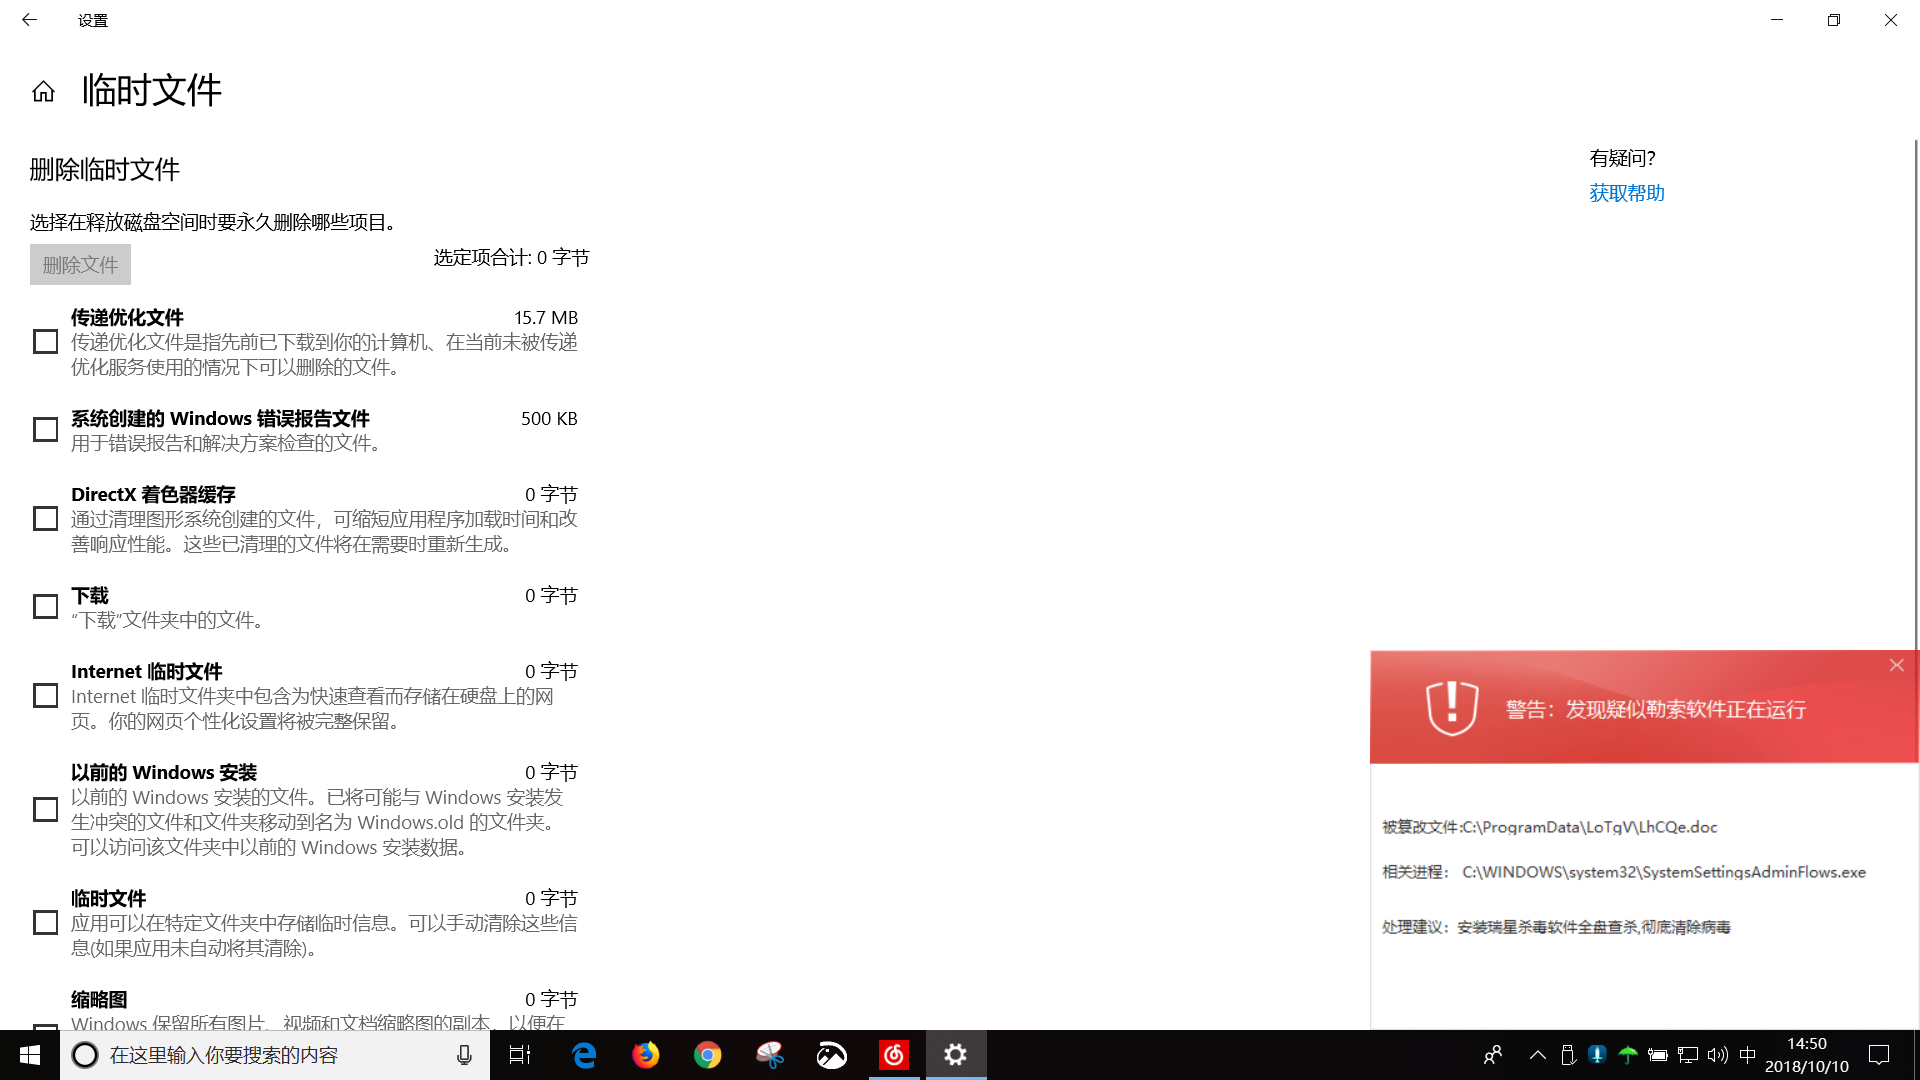Open NetEase Cloud Music taskbar icon
This screenshot has width=1920, height=1080.
894,1055
